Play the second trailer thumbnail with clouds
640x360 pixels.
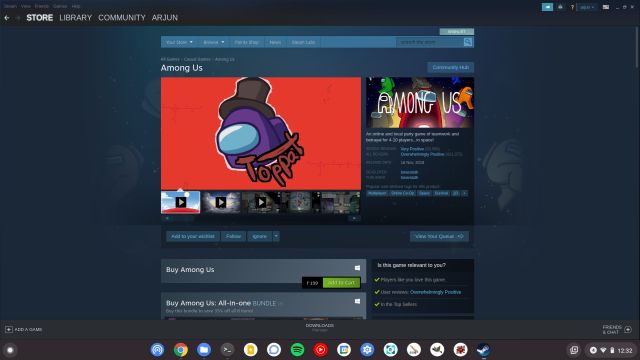coord(221,202)
